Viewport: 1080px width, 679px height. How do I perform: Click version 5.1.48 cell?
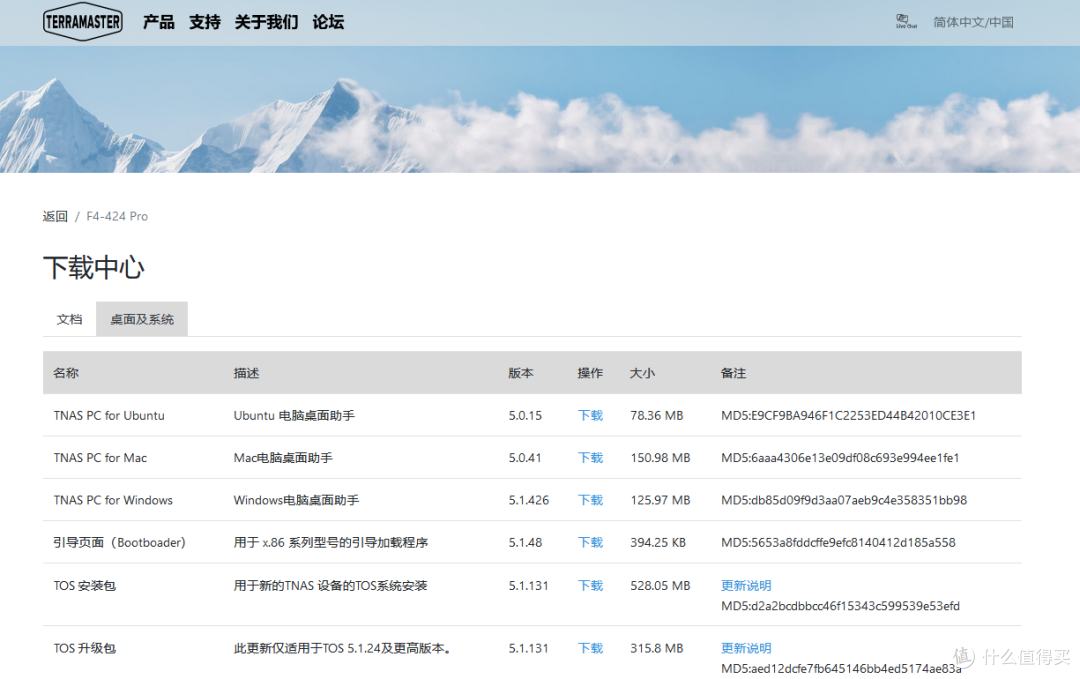(525, 542)
